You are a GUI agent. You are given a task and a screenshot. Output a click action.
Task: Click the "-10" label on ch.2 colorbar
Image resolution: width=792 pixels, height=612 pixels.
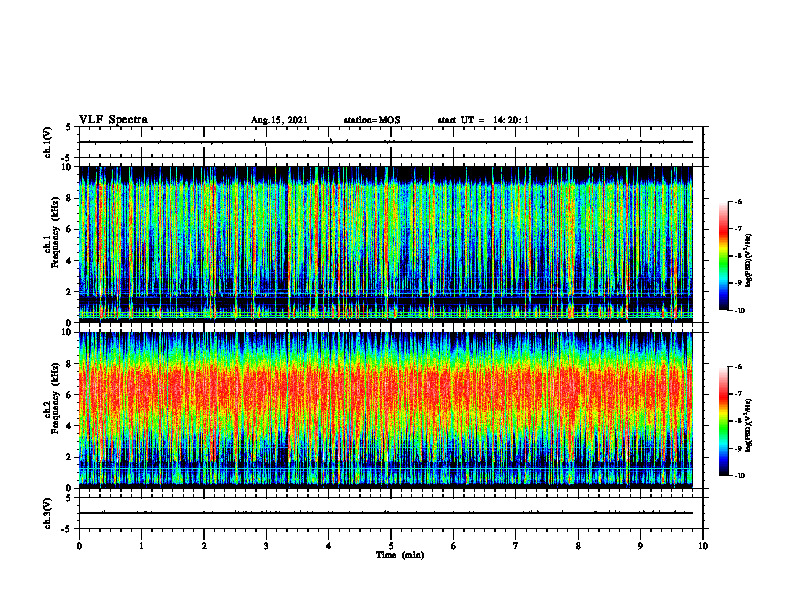(739, 476)
